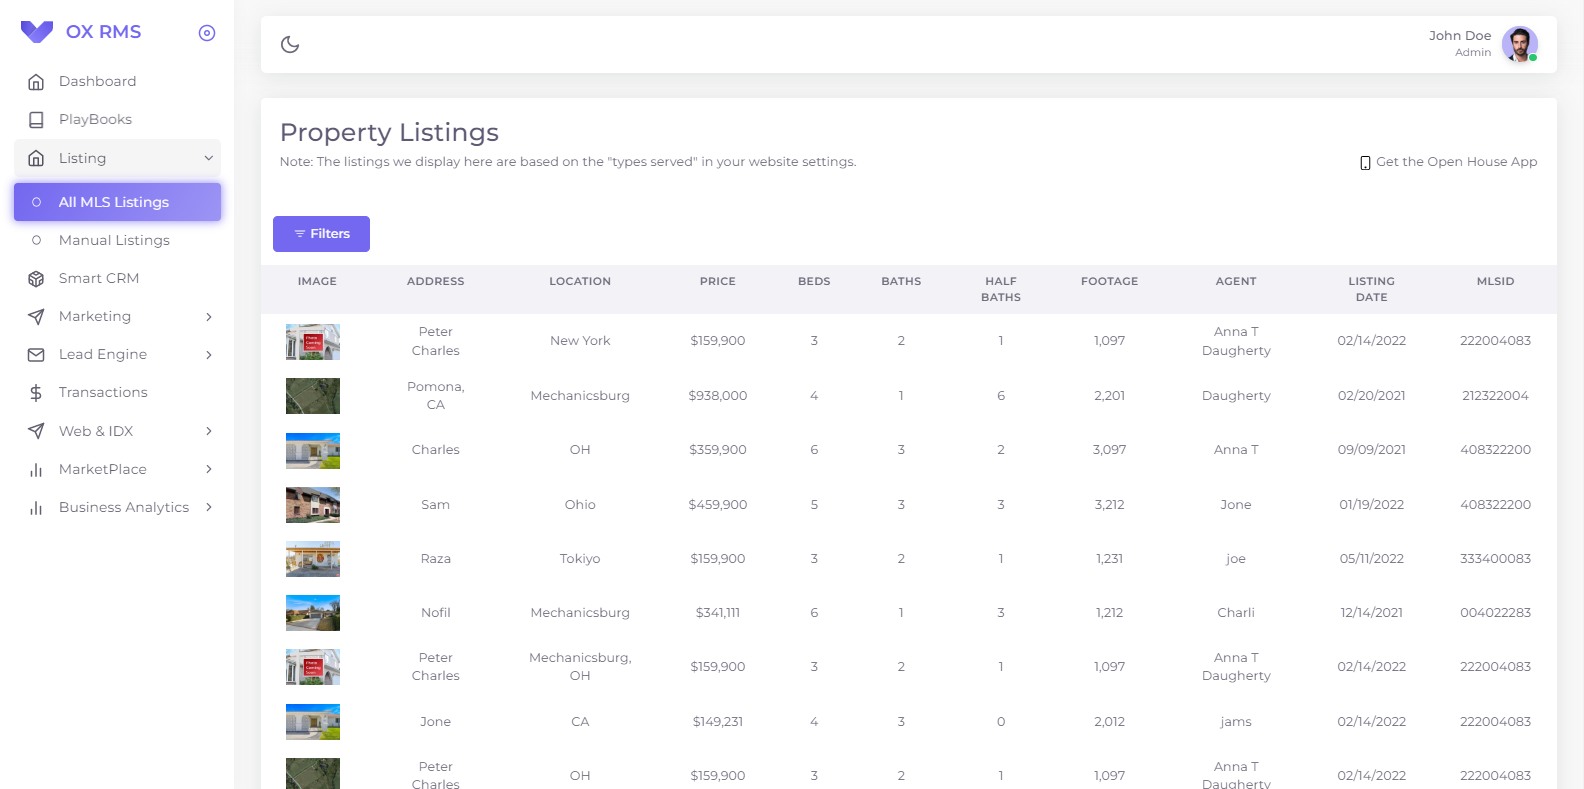Expand the Lead Engine submenu arrow
1584x789 pixels.
pyautogui.click(x=209, y=355)
